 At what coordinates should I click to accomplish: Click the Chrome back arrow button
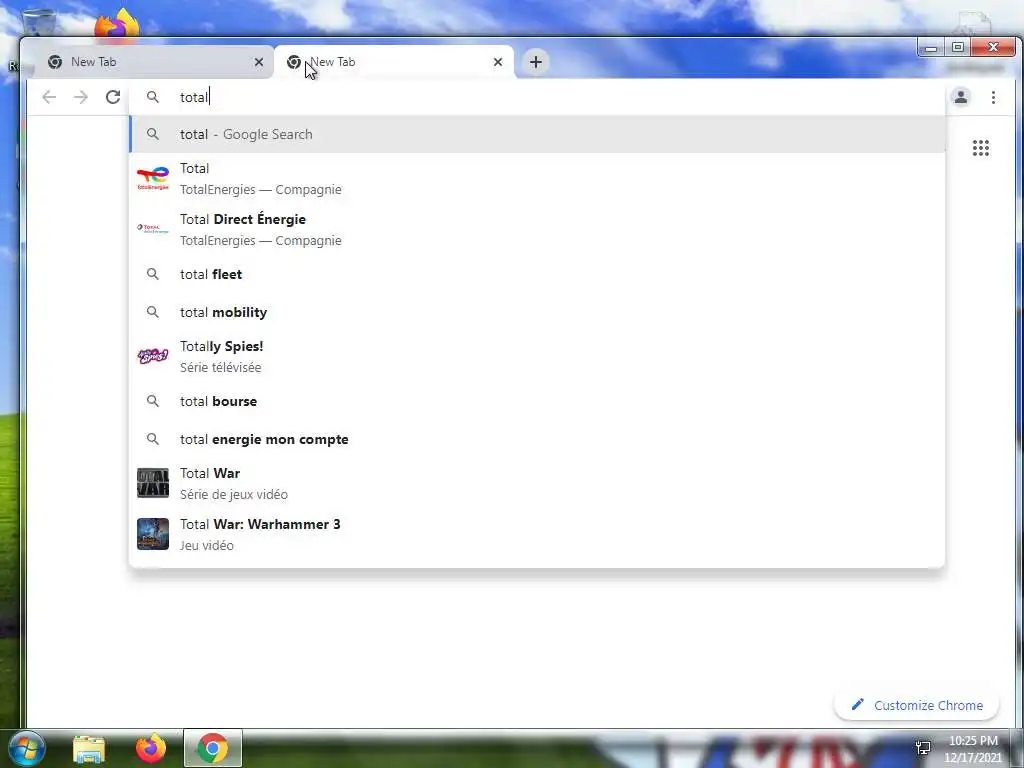click(49, 97)
